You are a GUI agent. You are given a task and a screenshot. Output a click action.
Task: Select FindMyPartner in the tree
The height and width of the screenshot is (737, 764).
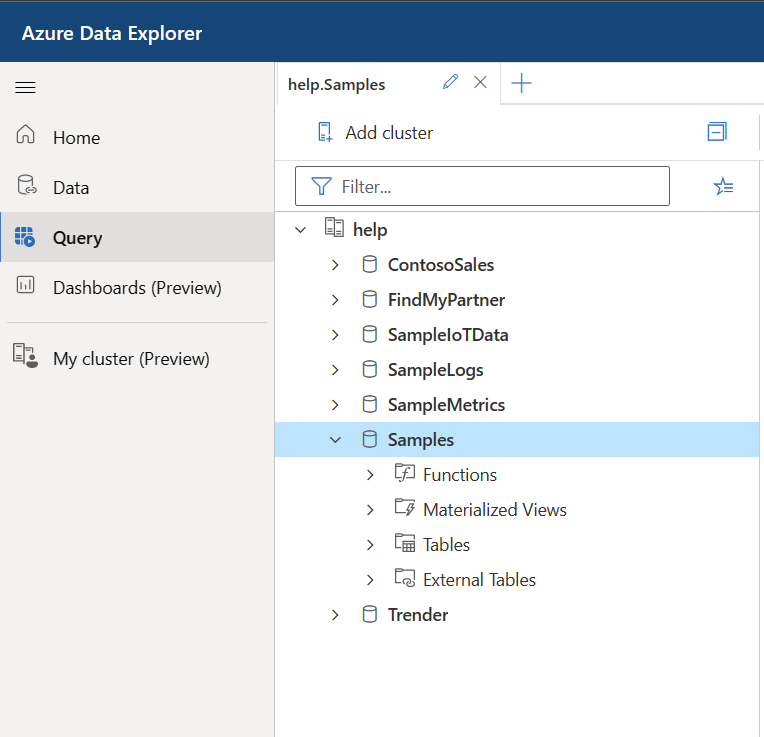coord(446,300)
